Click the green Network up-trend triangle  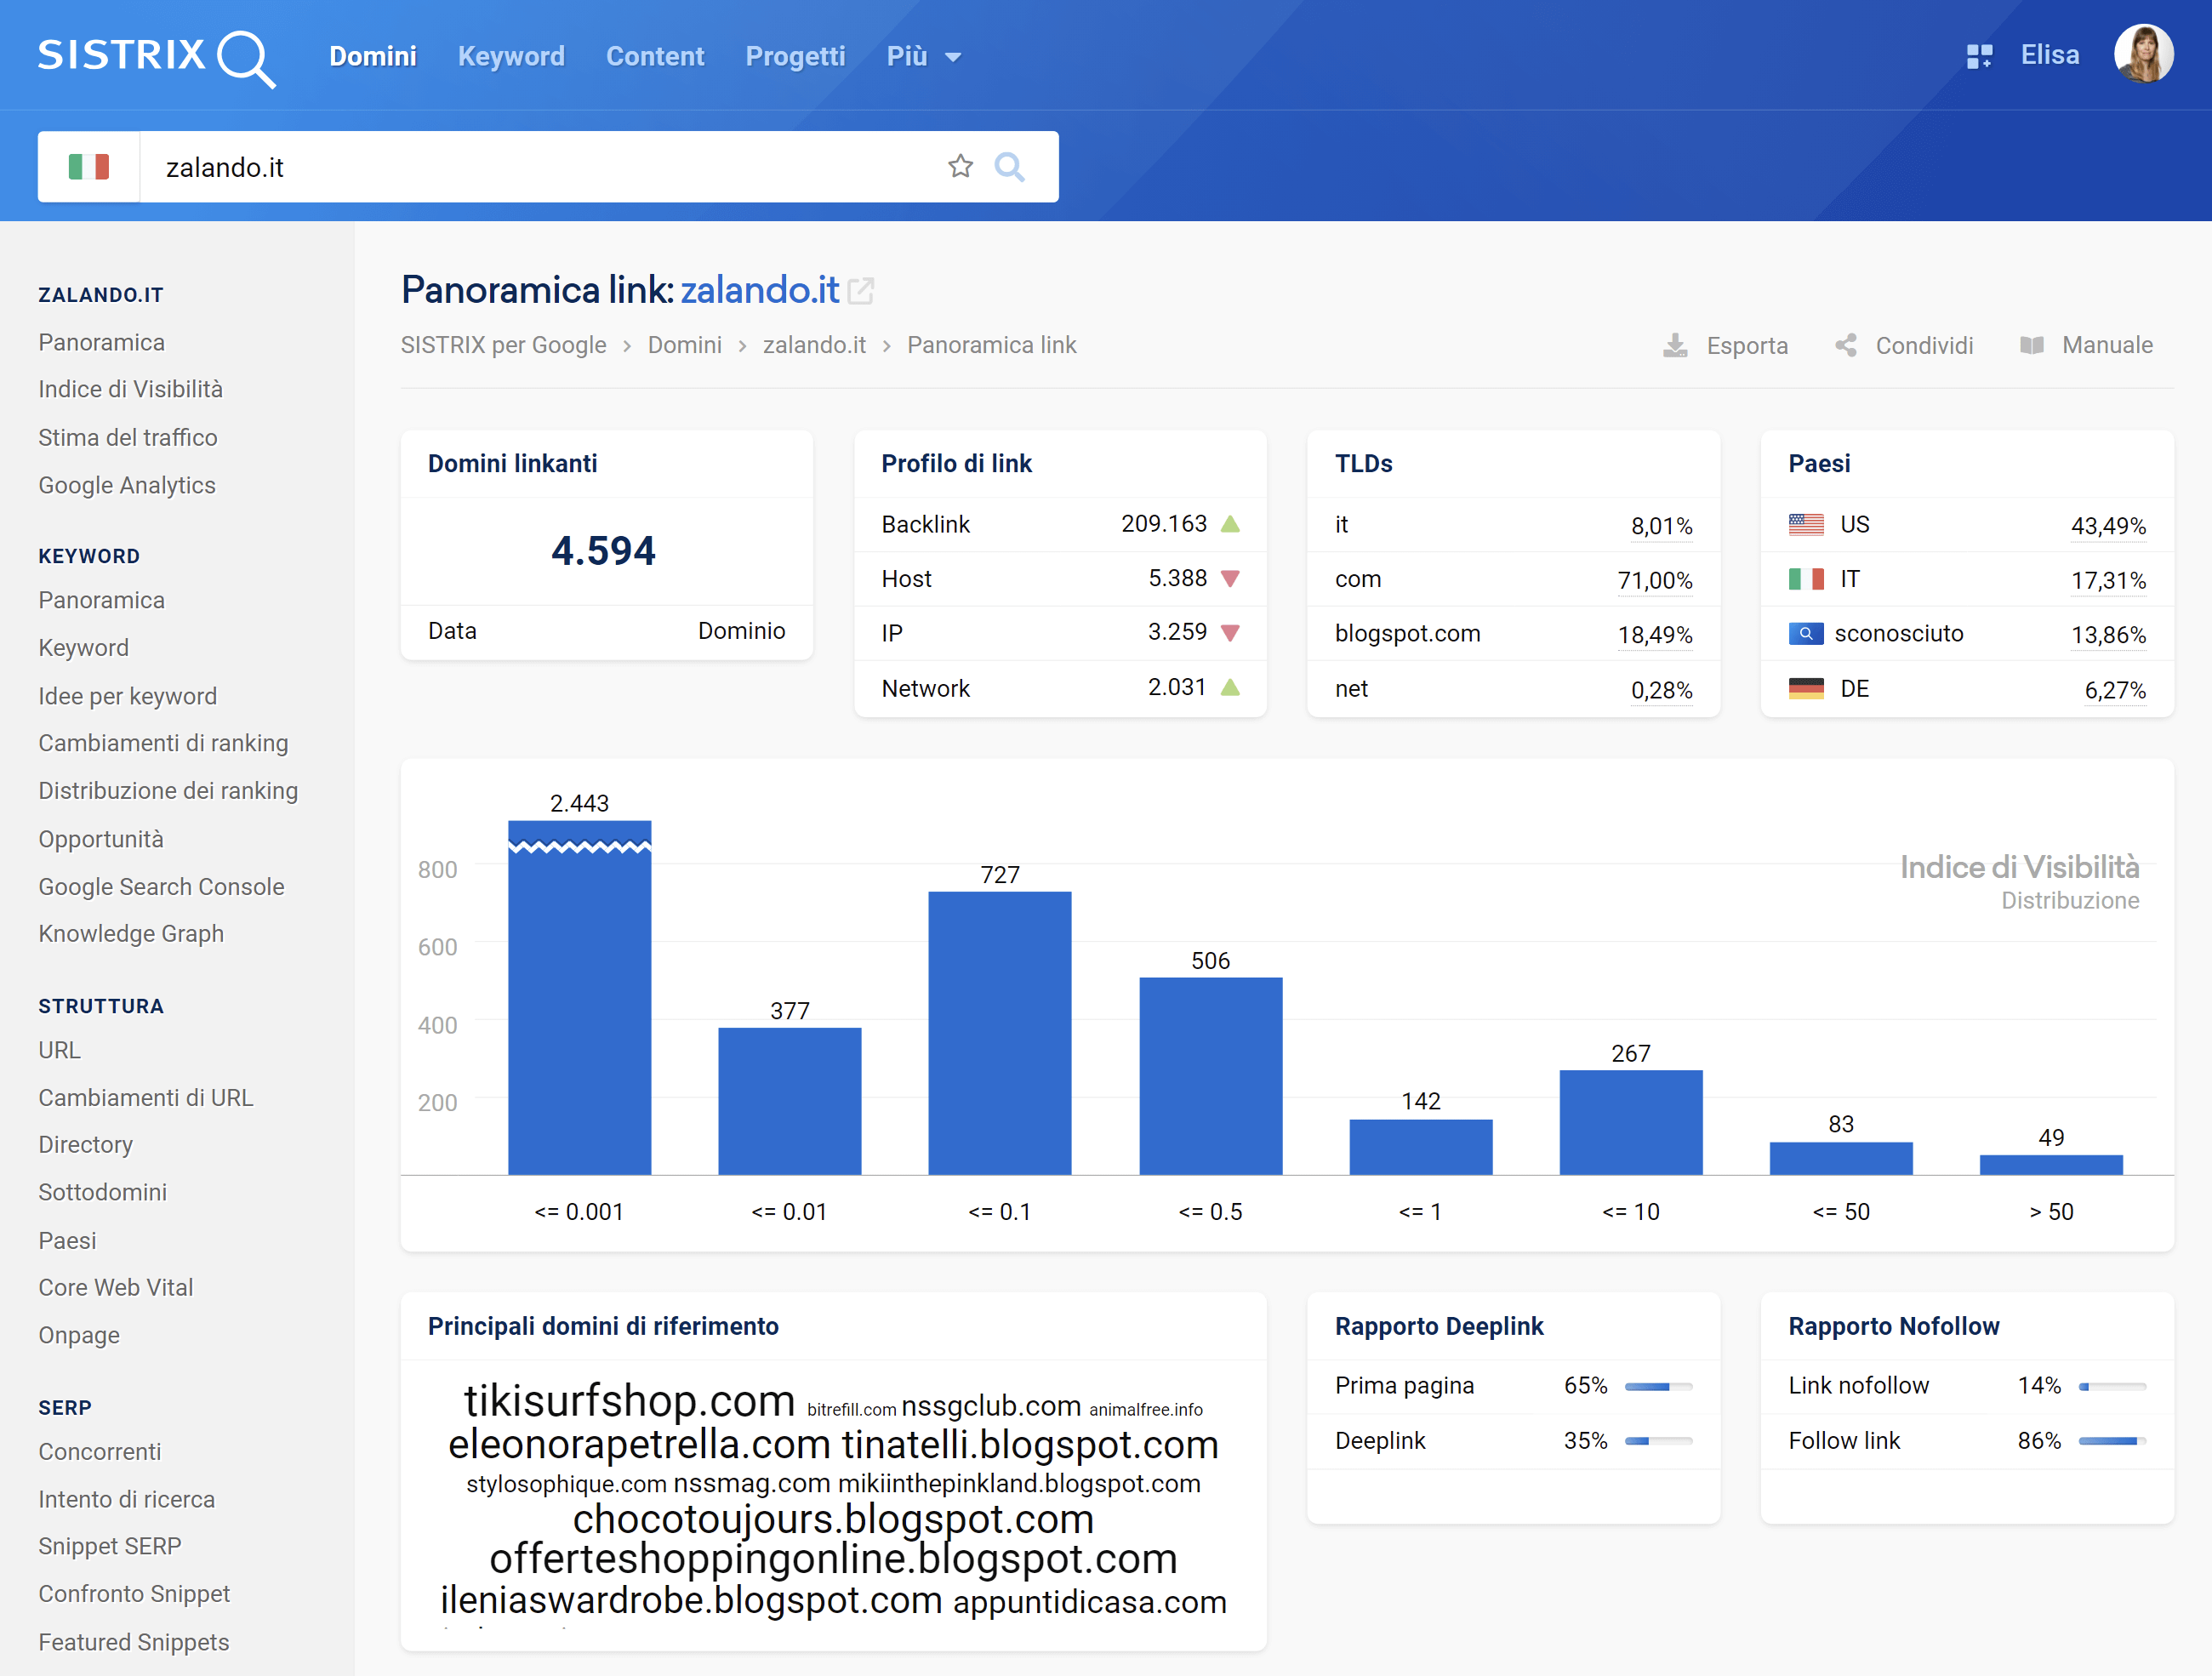tap(1231, 688)
